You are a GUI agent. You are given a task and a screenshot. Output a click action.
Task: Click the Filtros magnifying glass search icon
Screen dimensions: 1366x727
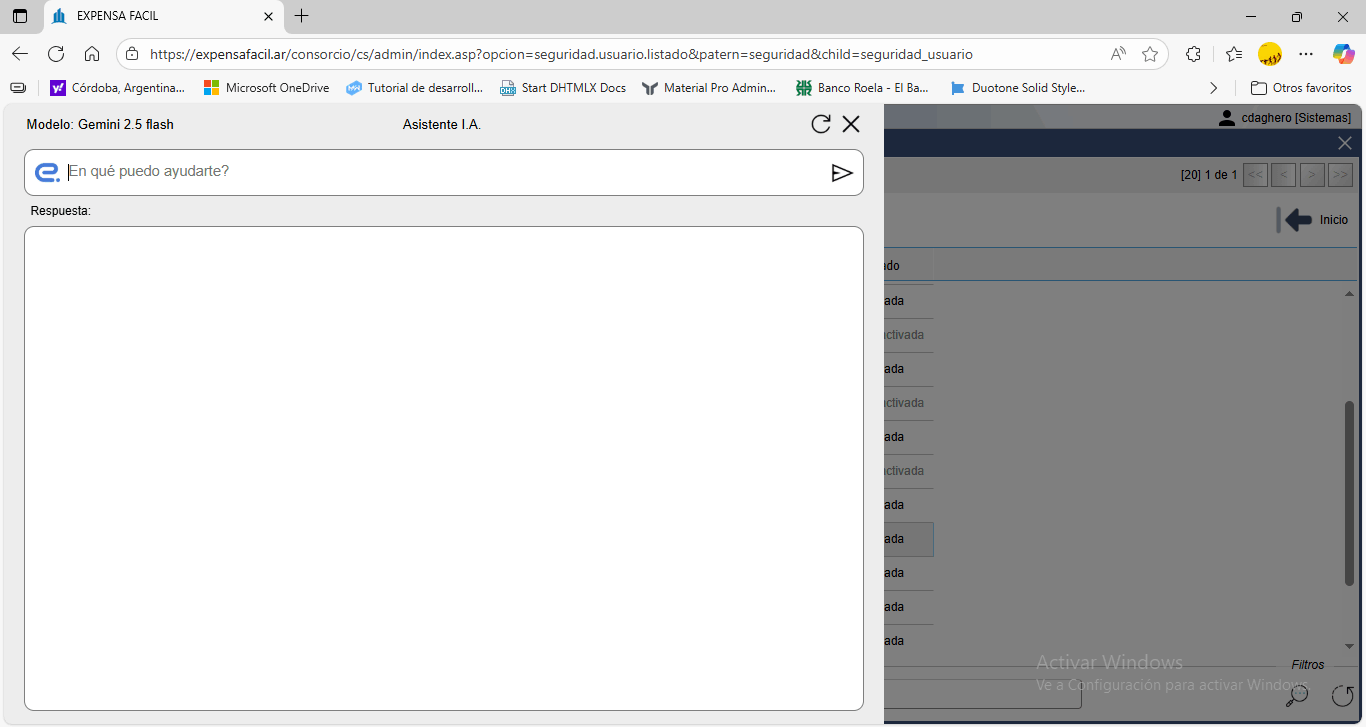pyautogui.click(x=1297, y=694)
